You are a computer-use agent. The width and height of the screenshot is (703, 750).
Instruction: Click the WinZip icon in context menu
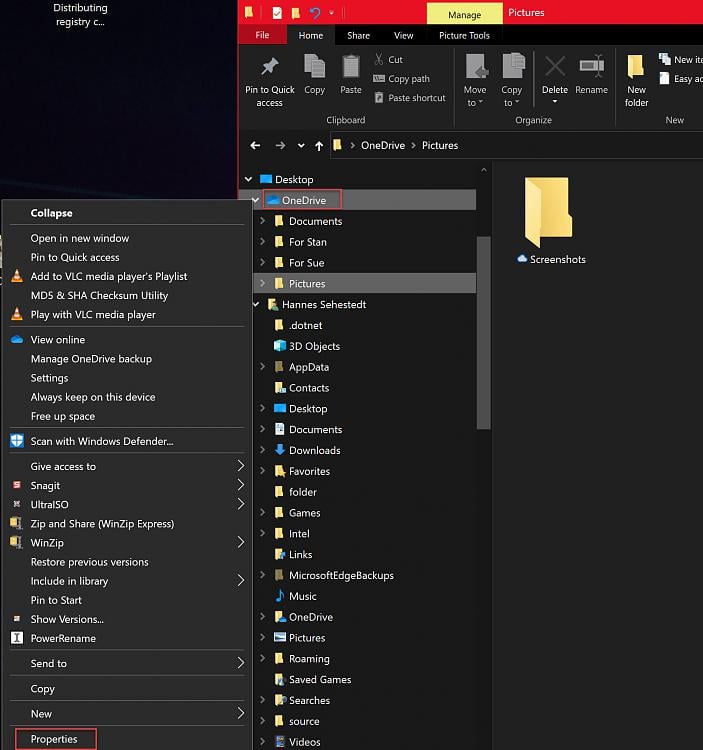16,542
